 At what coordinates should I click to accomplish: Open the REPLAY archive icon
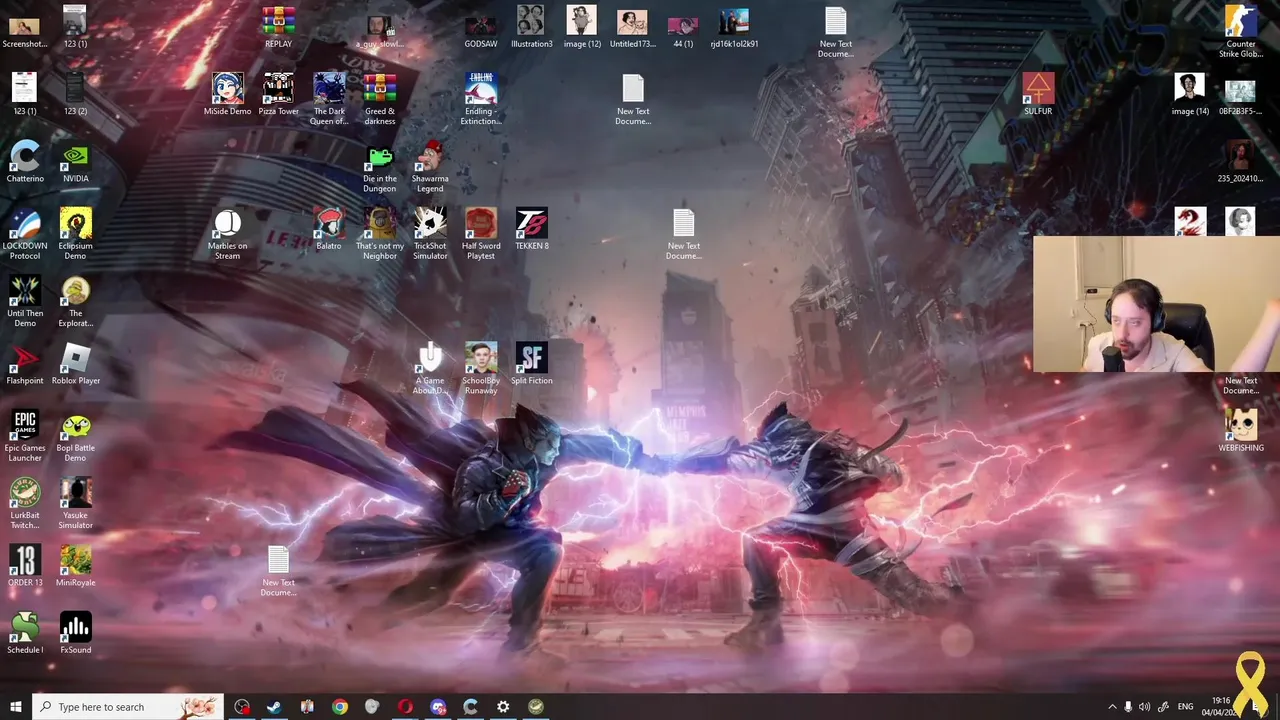pos(278,27)
